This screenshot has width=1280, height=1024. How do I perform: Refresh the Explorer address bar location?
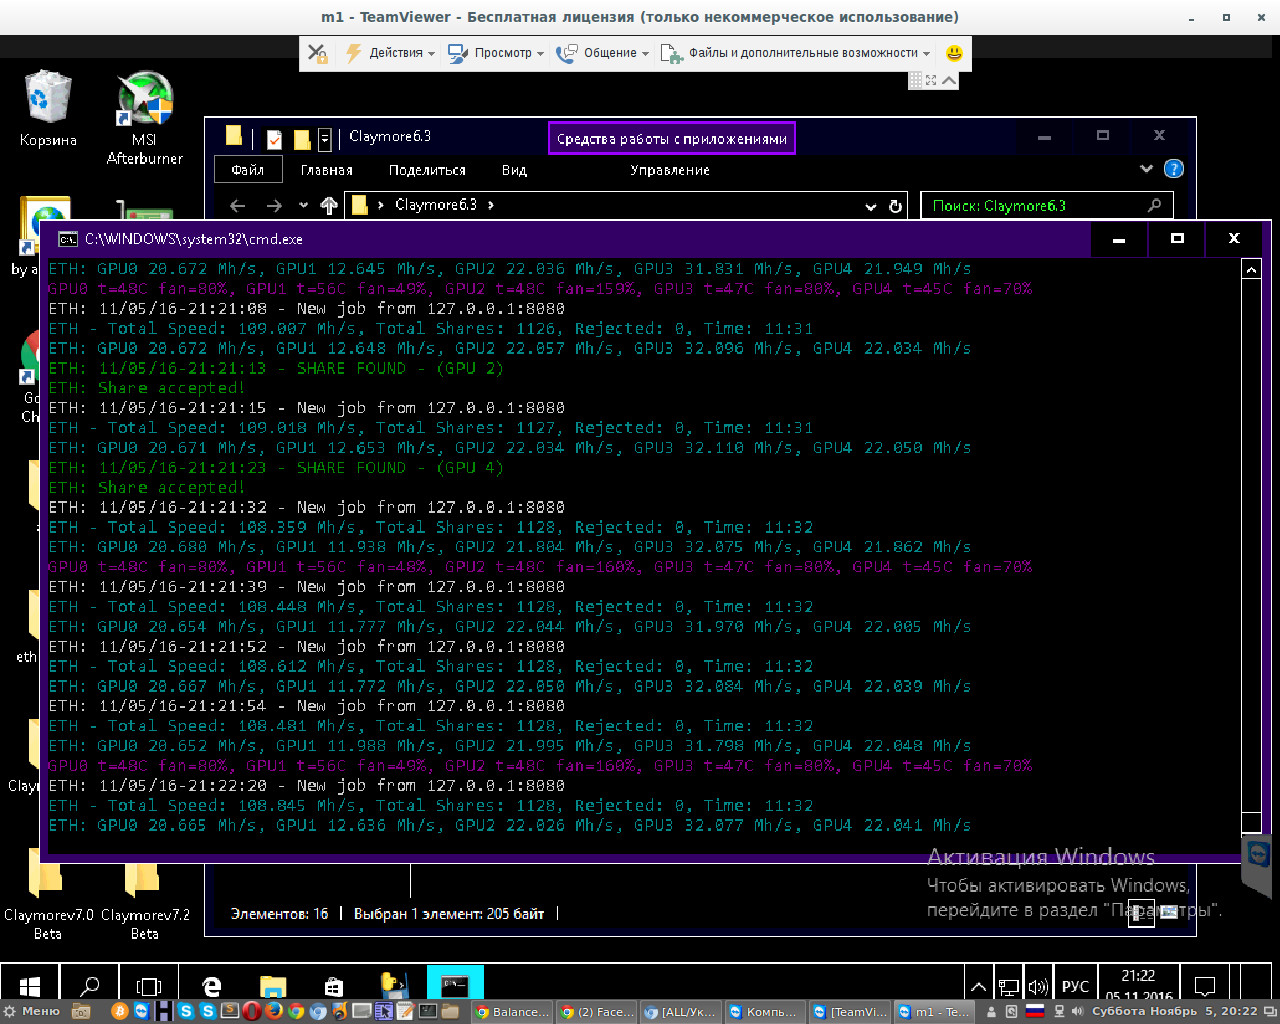coord(896,206)
